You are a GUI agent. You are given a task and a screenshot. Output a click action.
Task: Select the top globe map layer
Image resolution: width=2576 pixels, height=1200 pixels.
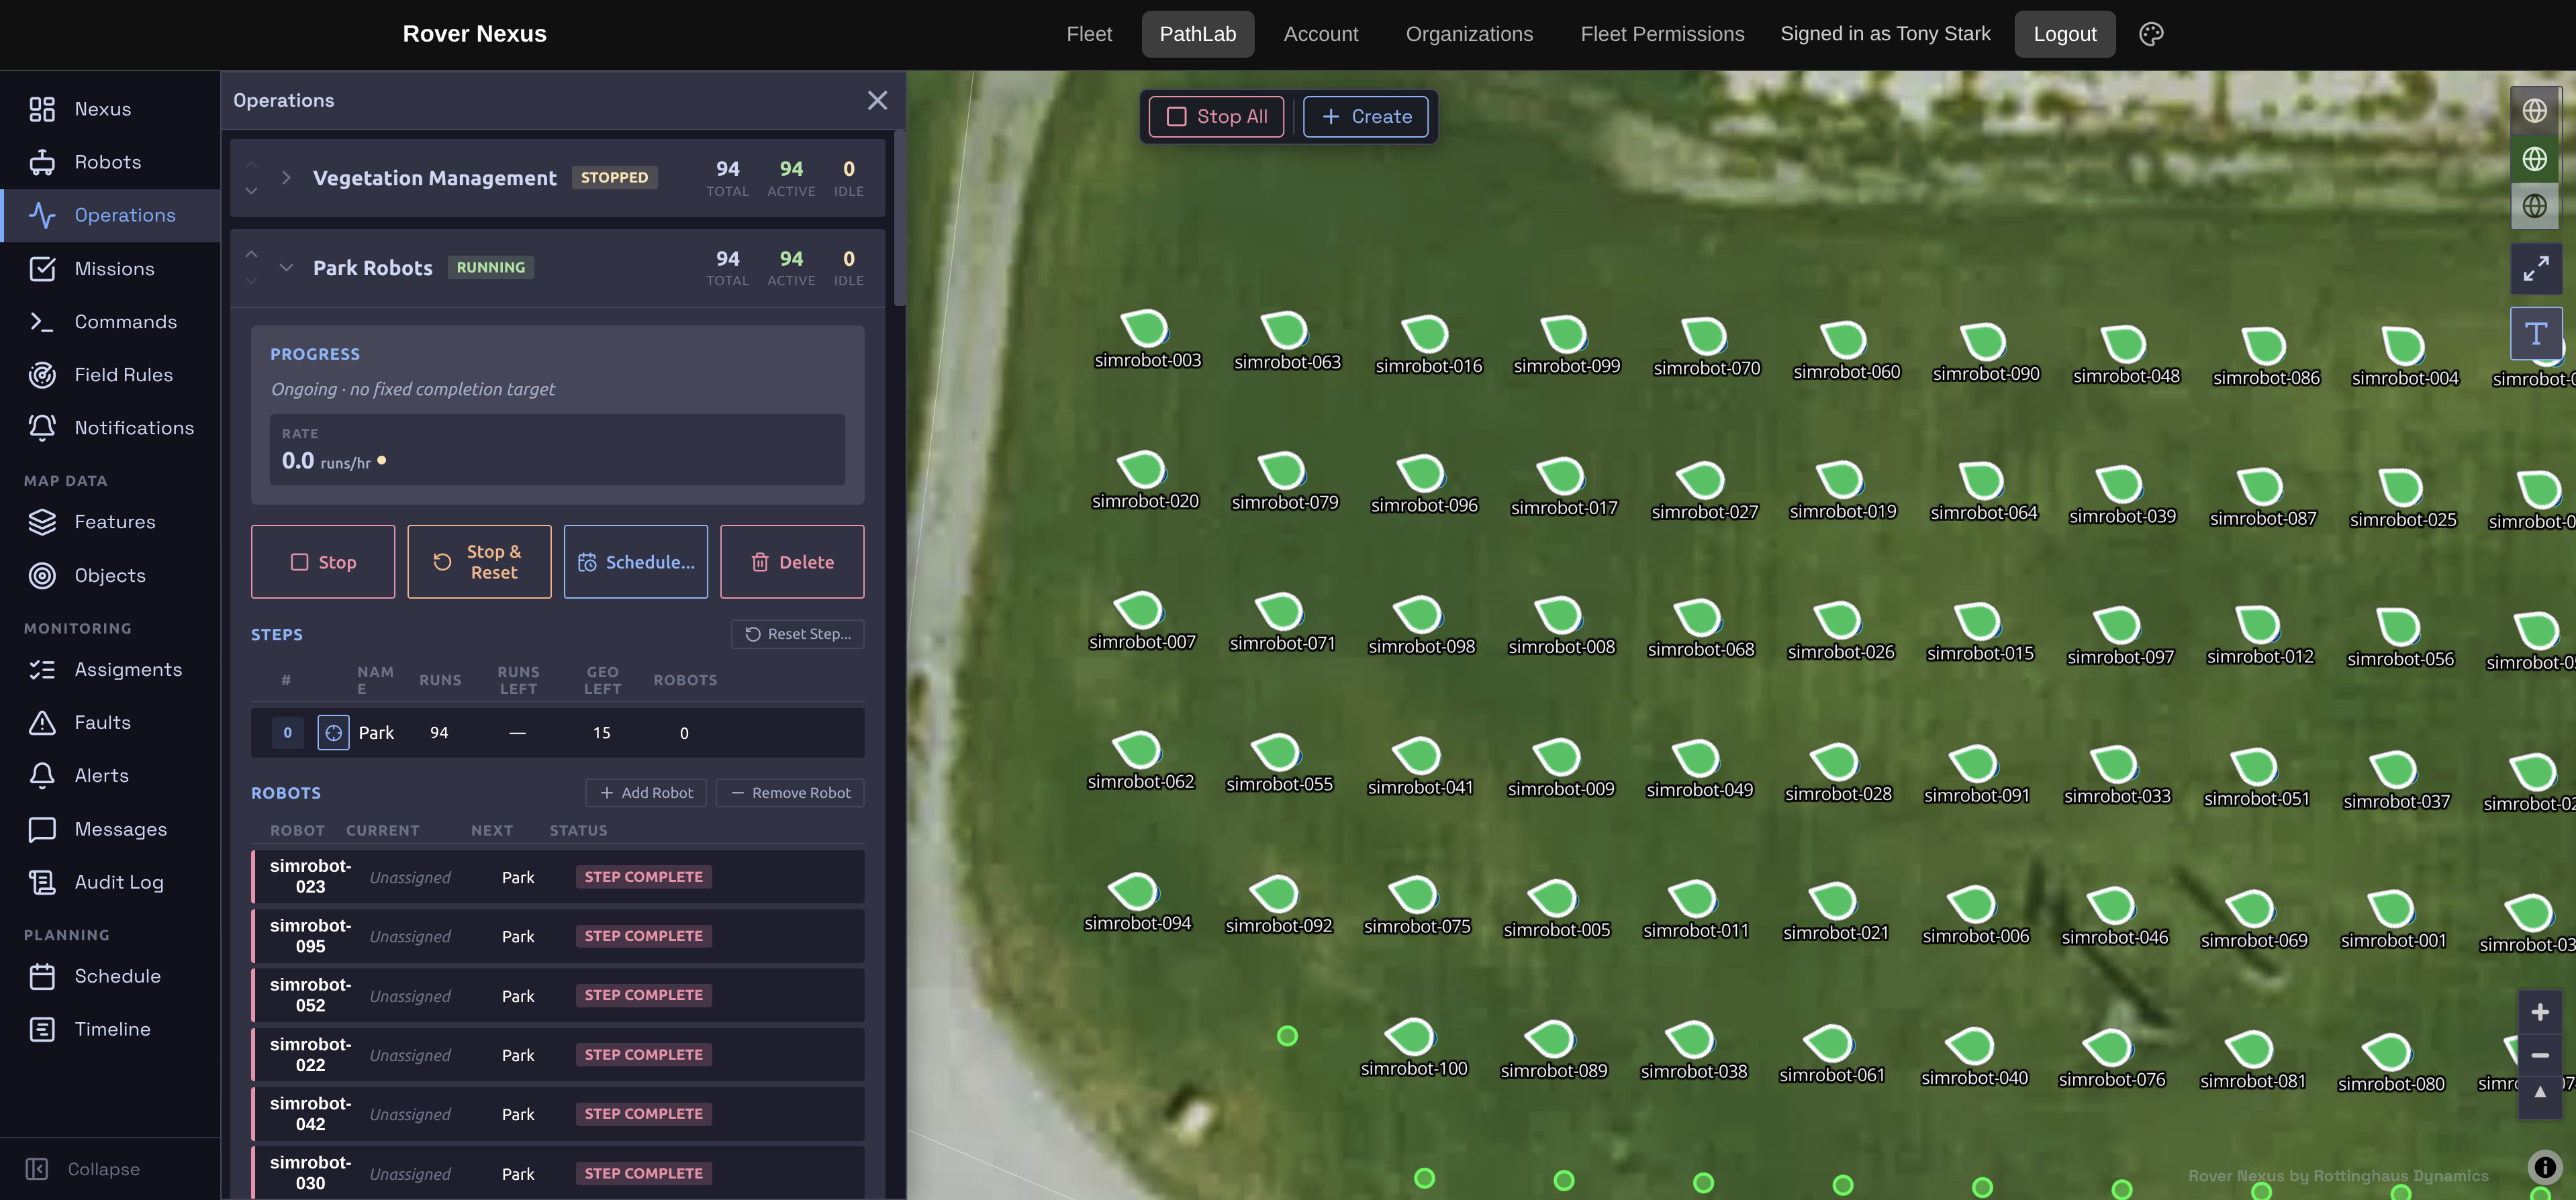point(2534,111)
